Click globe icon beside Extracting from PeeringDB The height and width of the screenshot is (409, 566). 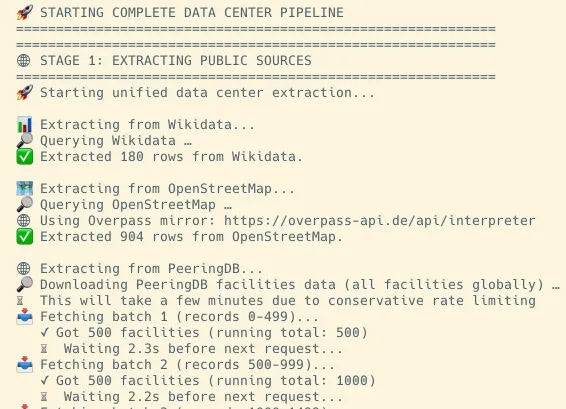coord(24,269)
